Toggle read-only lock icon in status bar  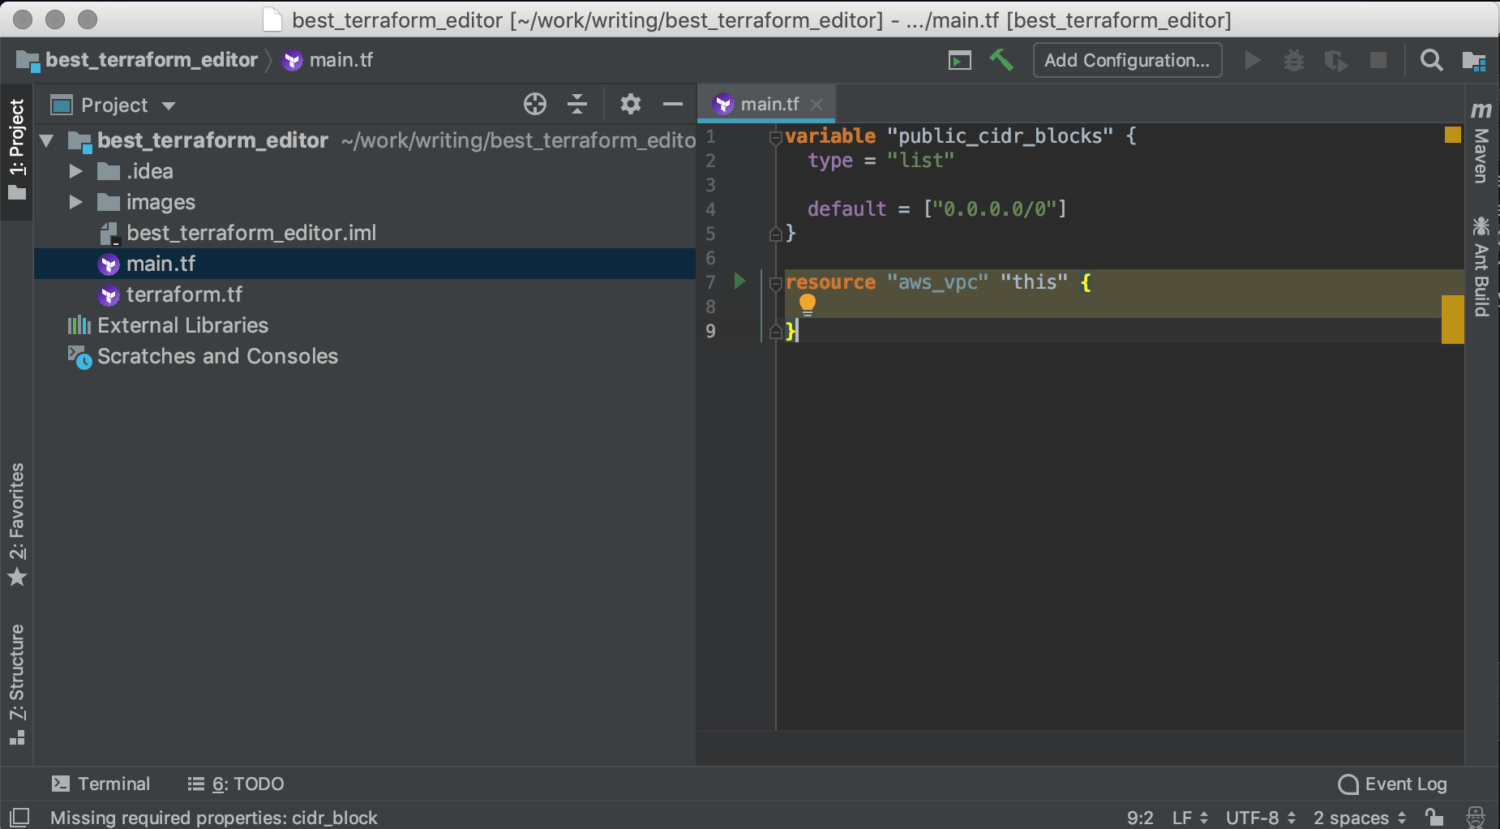(x=1434, y=817)
